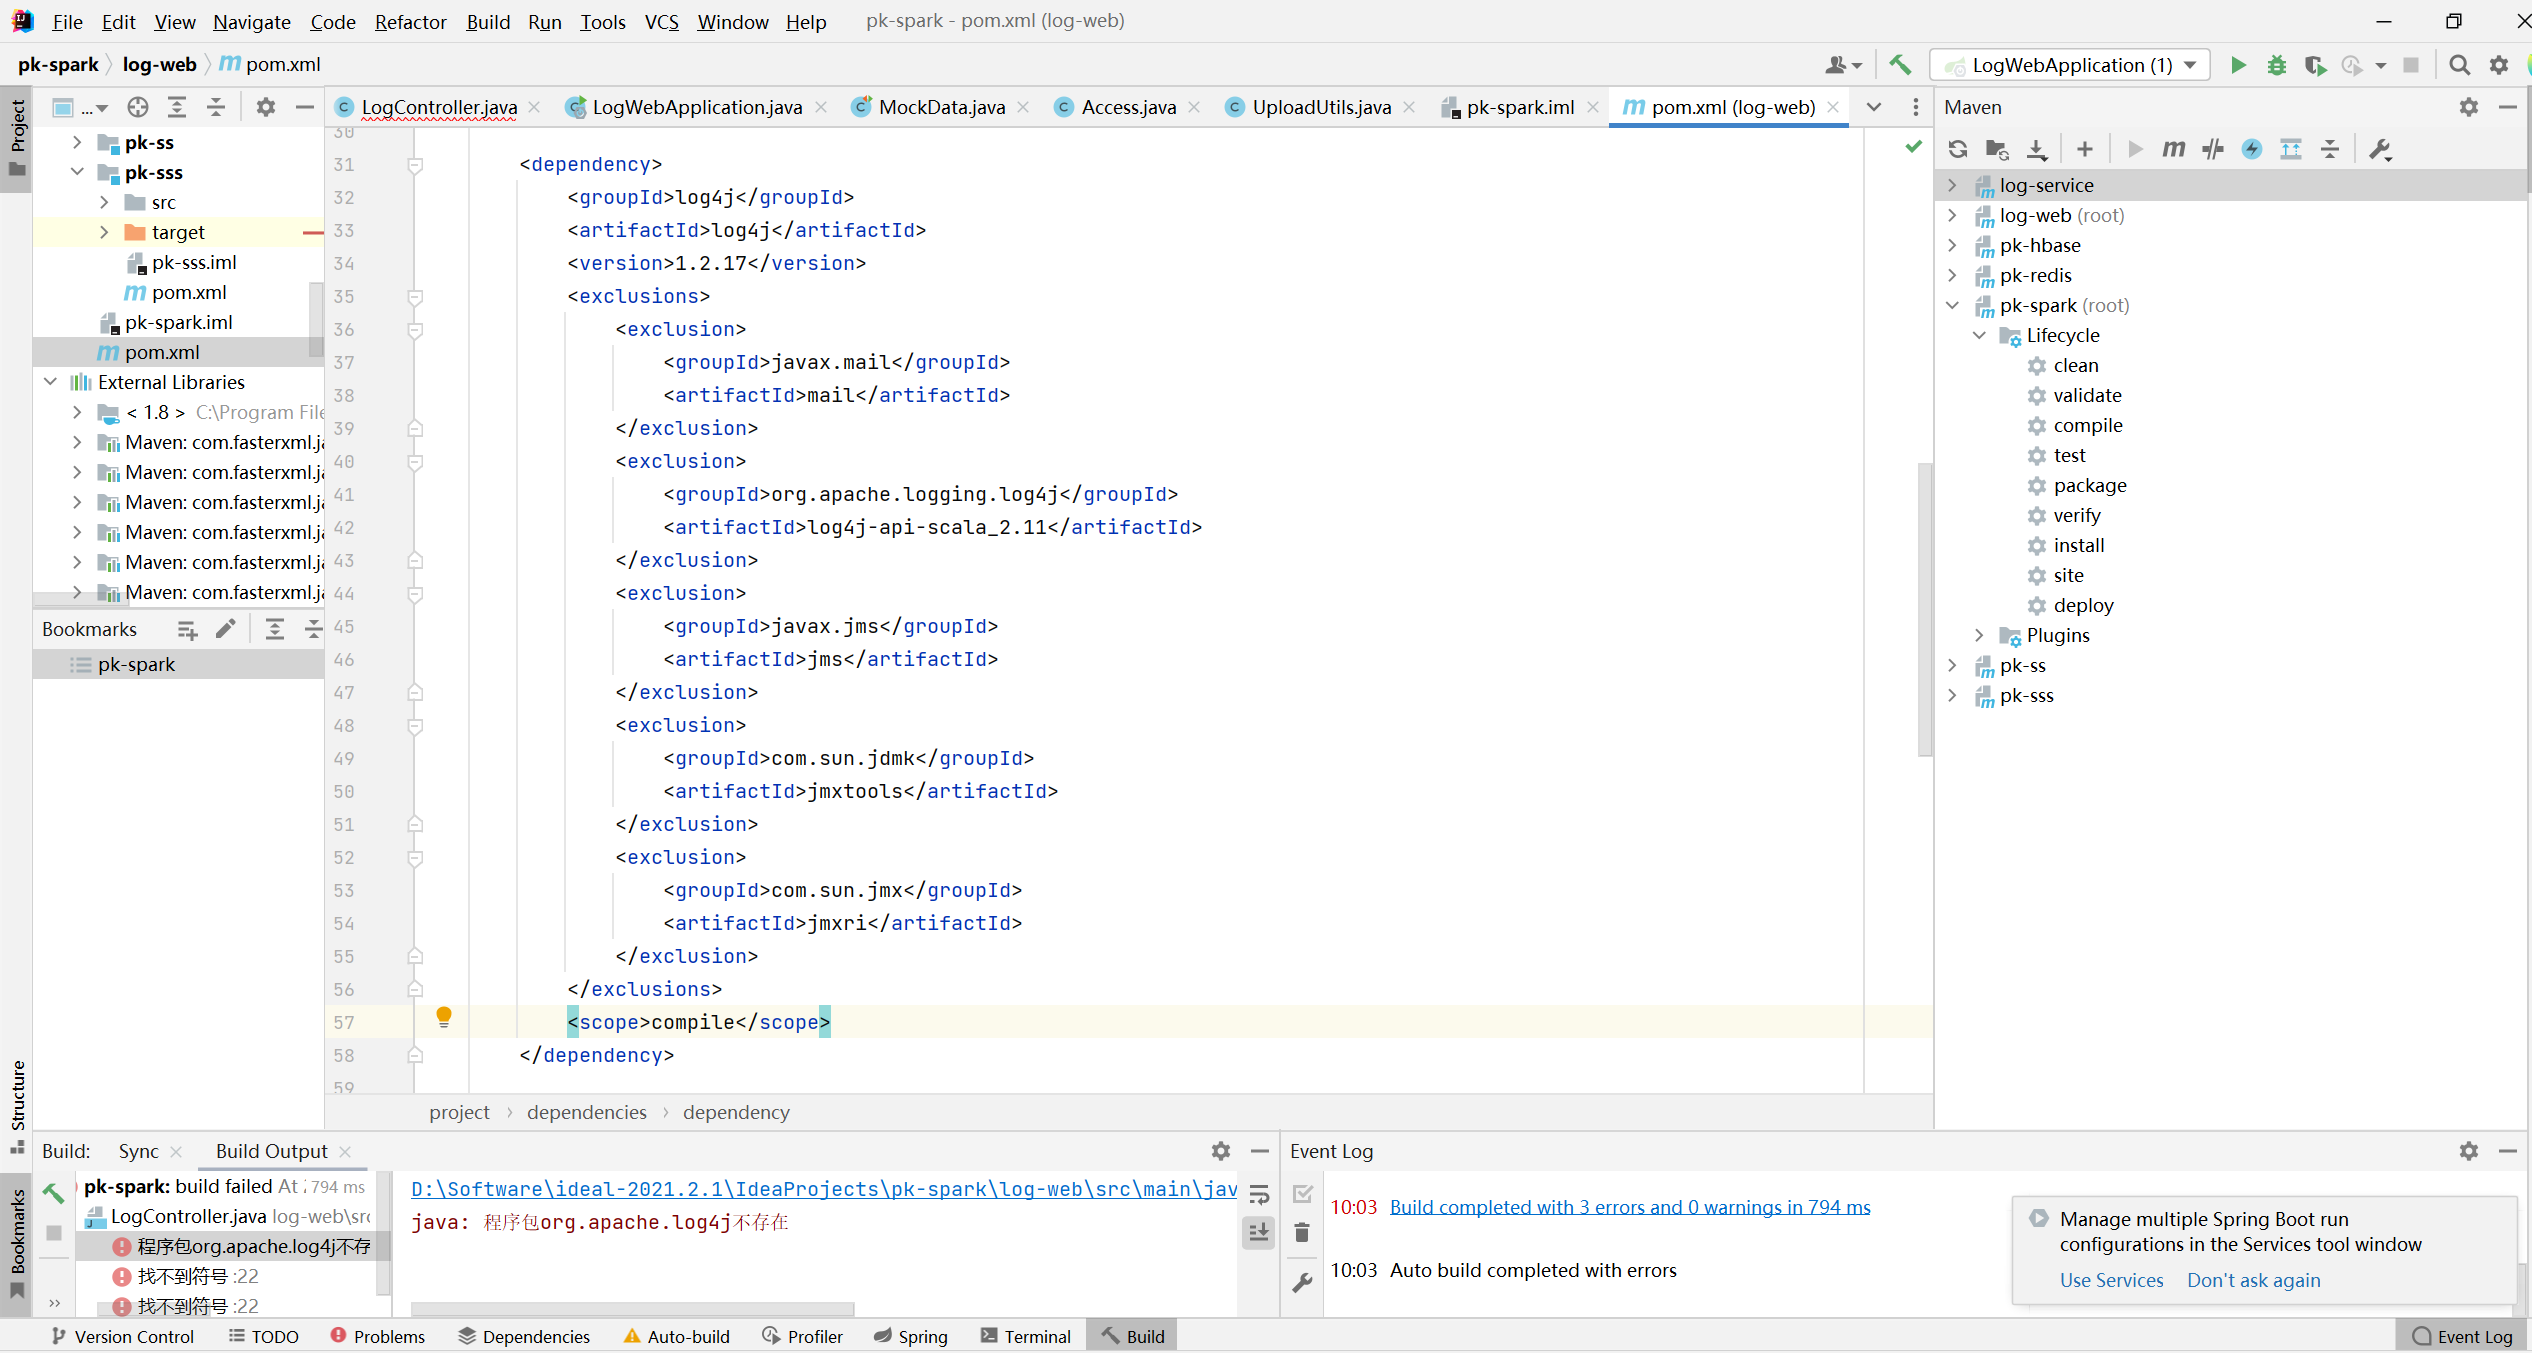This screenshot has width=2532, height=1353.
Task: Expand all in Project tool window
Action: click(177, 107)
